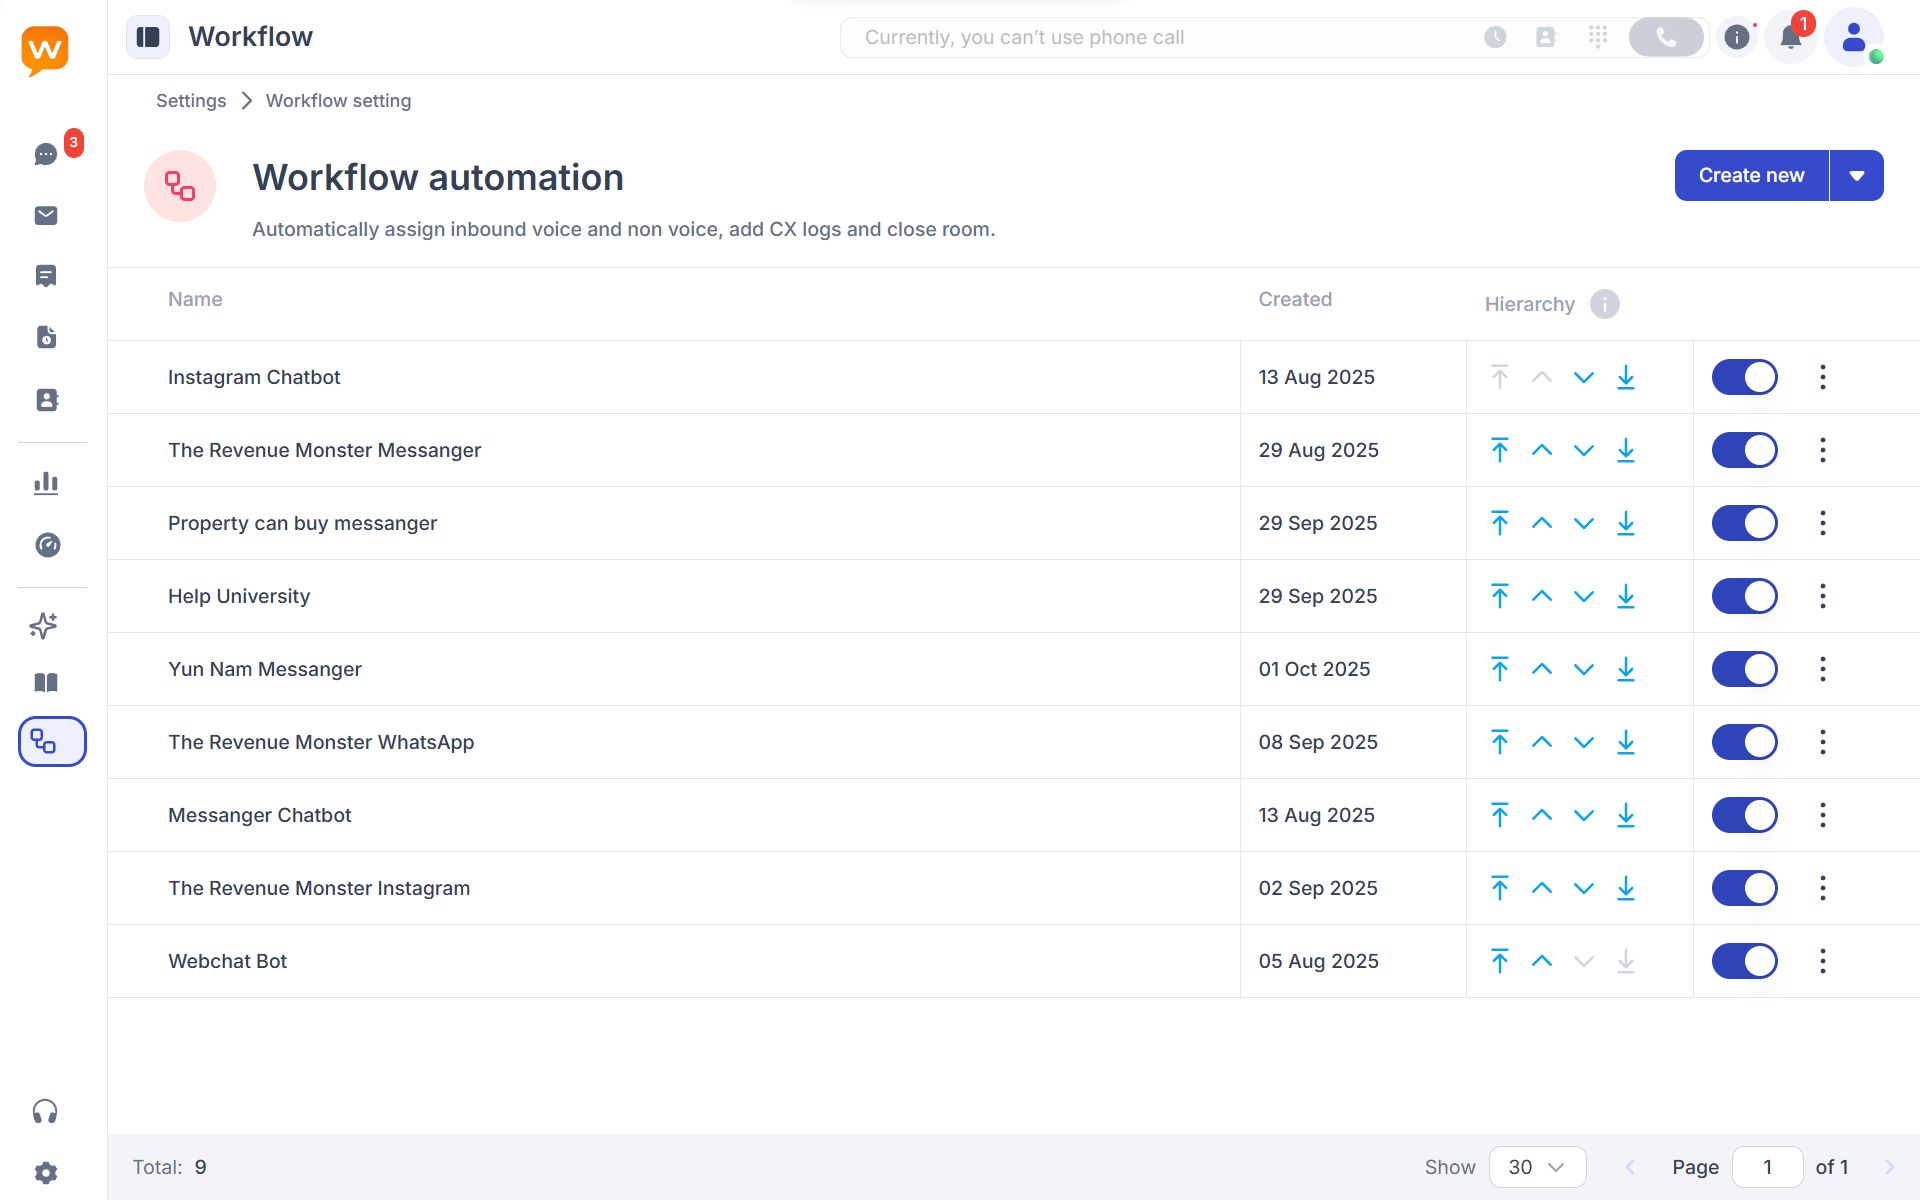
Task: Click the page number input field
Action: [1767, 1167]
